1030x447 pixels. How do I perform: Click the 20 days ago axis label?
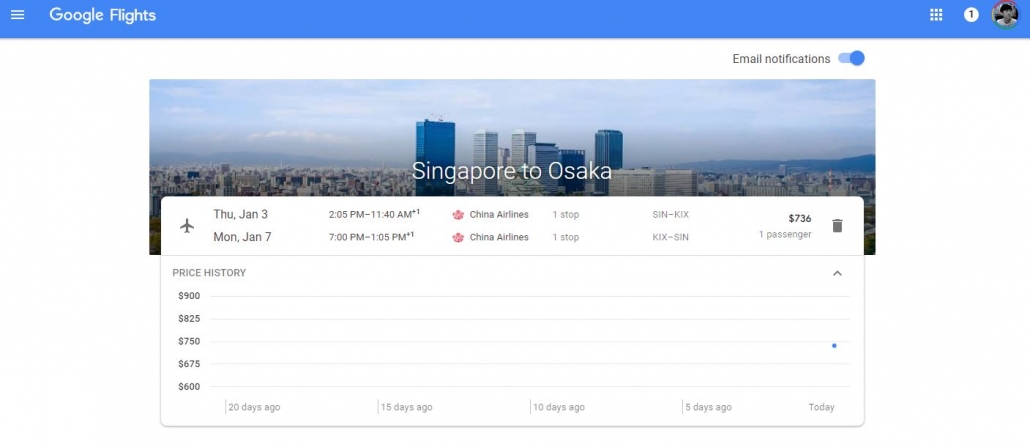tap(254, 408)
